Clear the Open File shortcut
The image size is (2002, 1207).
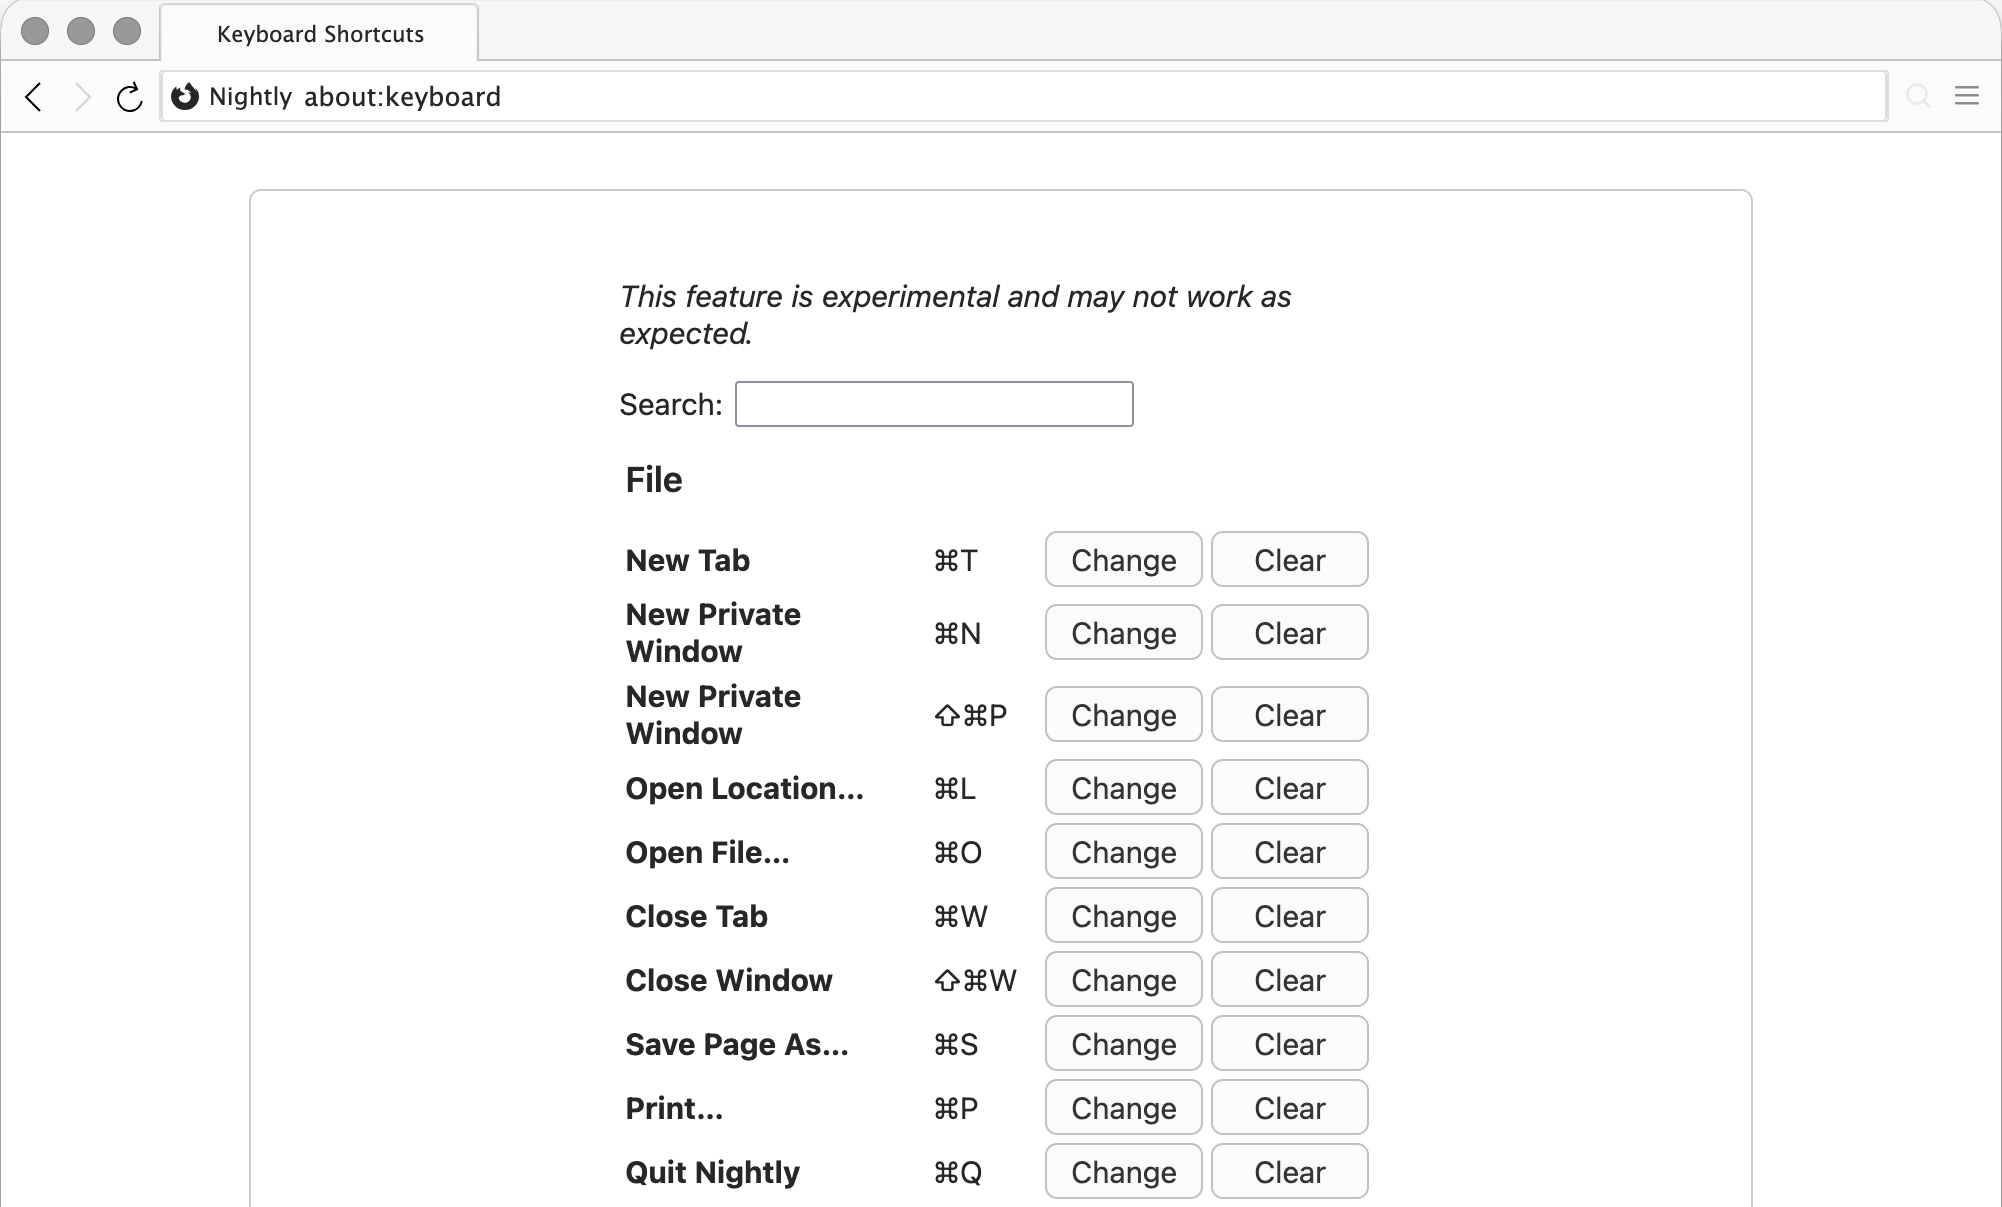pyautogui.click(x=1289, y=852)
